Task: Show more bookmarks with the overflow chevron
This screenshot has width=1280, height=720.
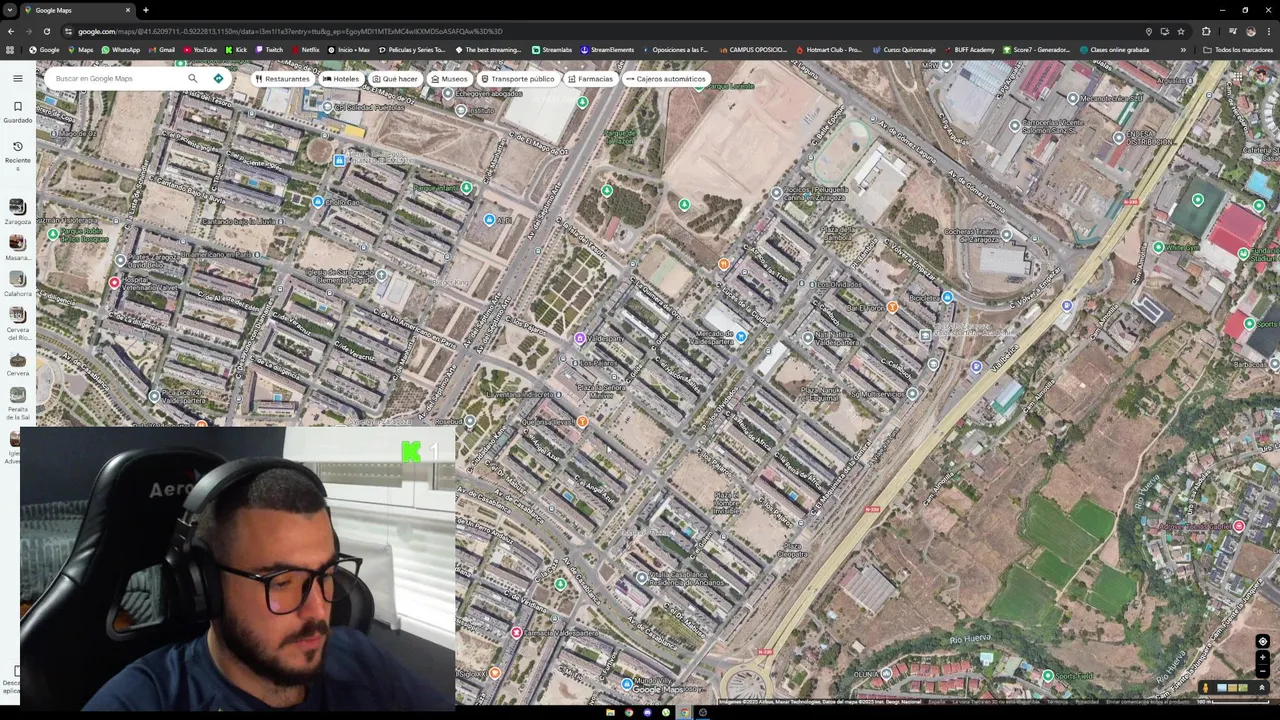Action: (x=1183, y=50)
